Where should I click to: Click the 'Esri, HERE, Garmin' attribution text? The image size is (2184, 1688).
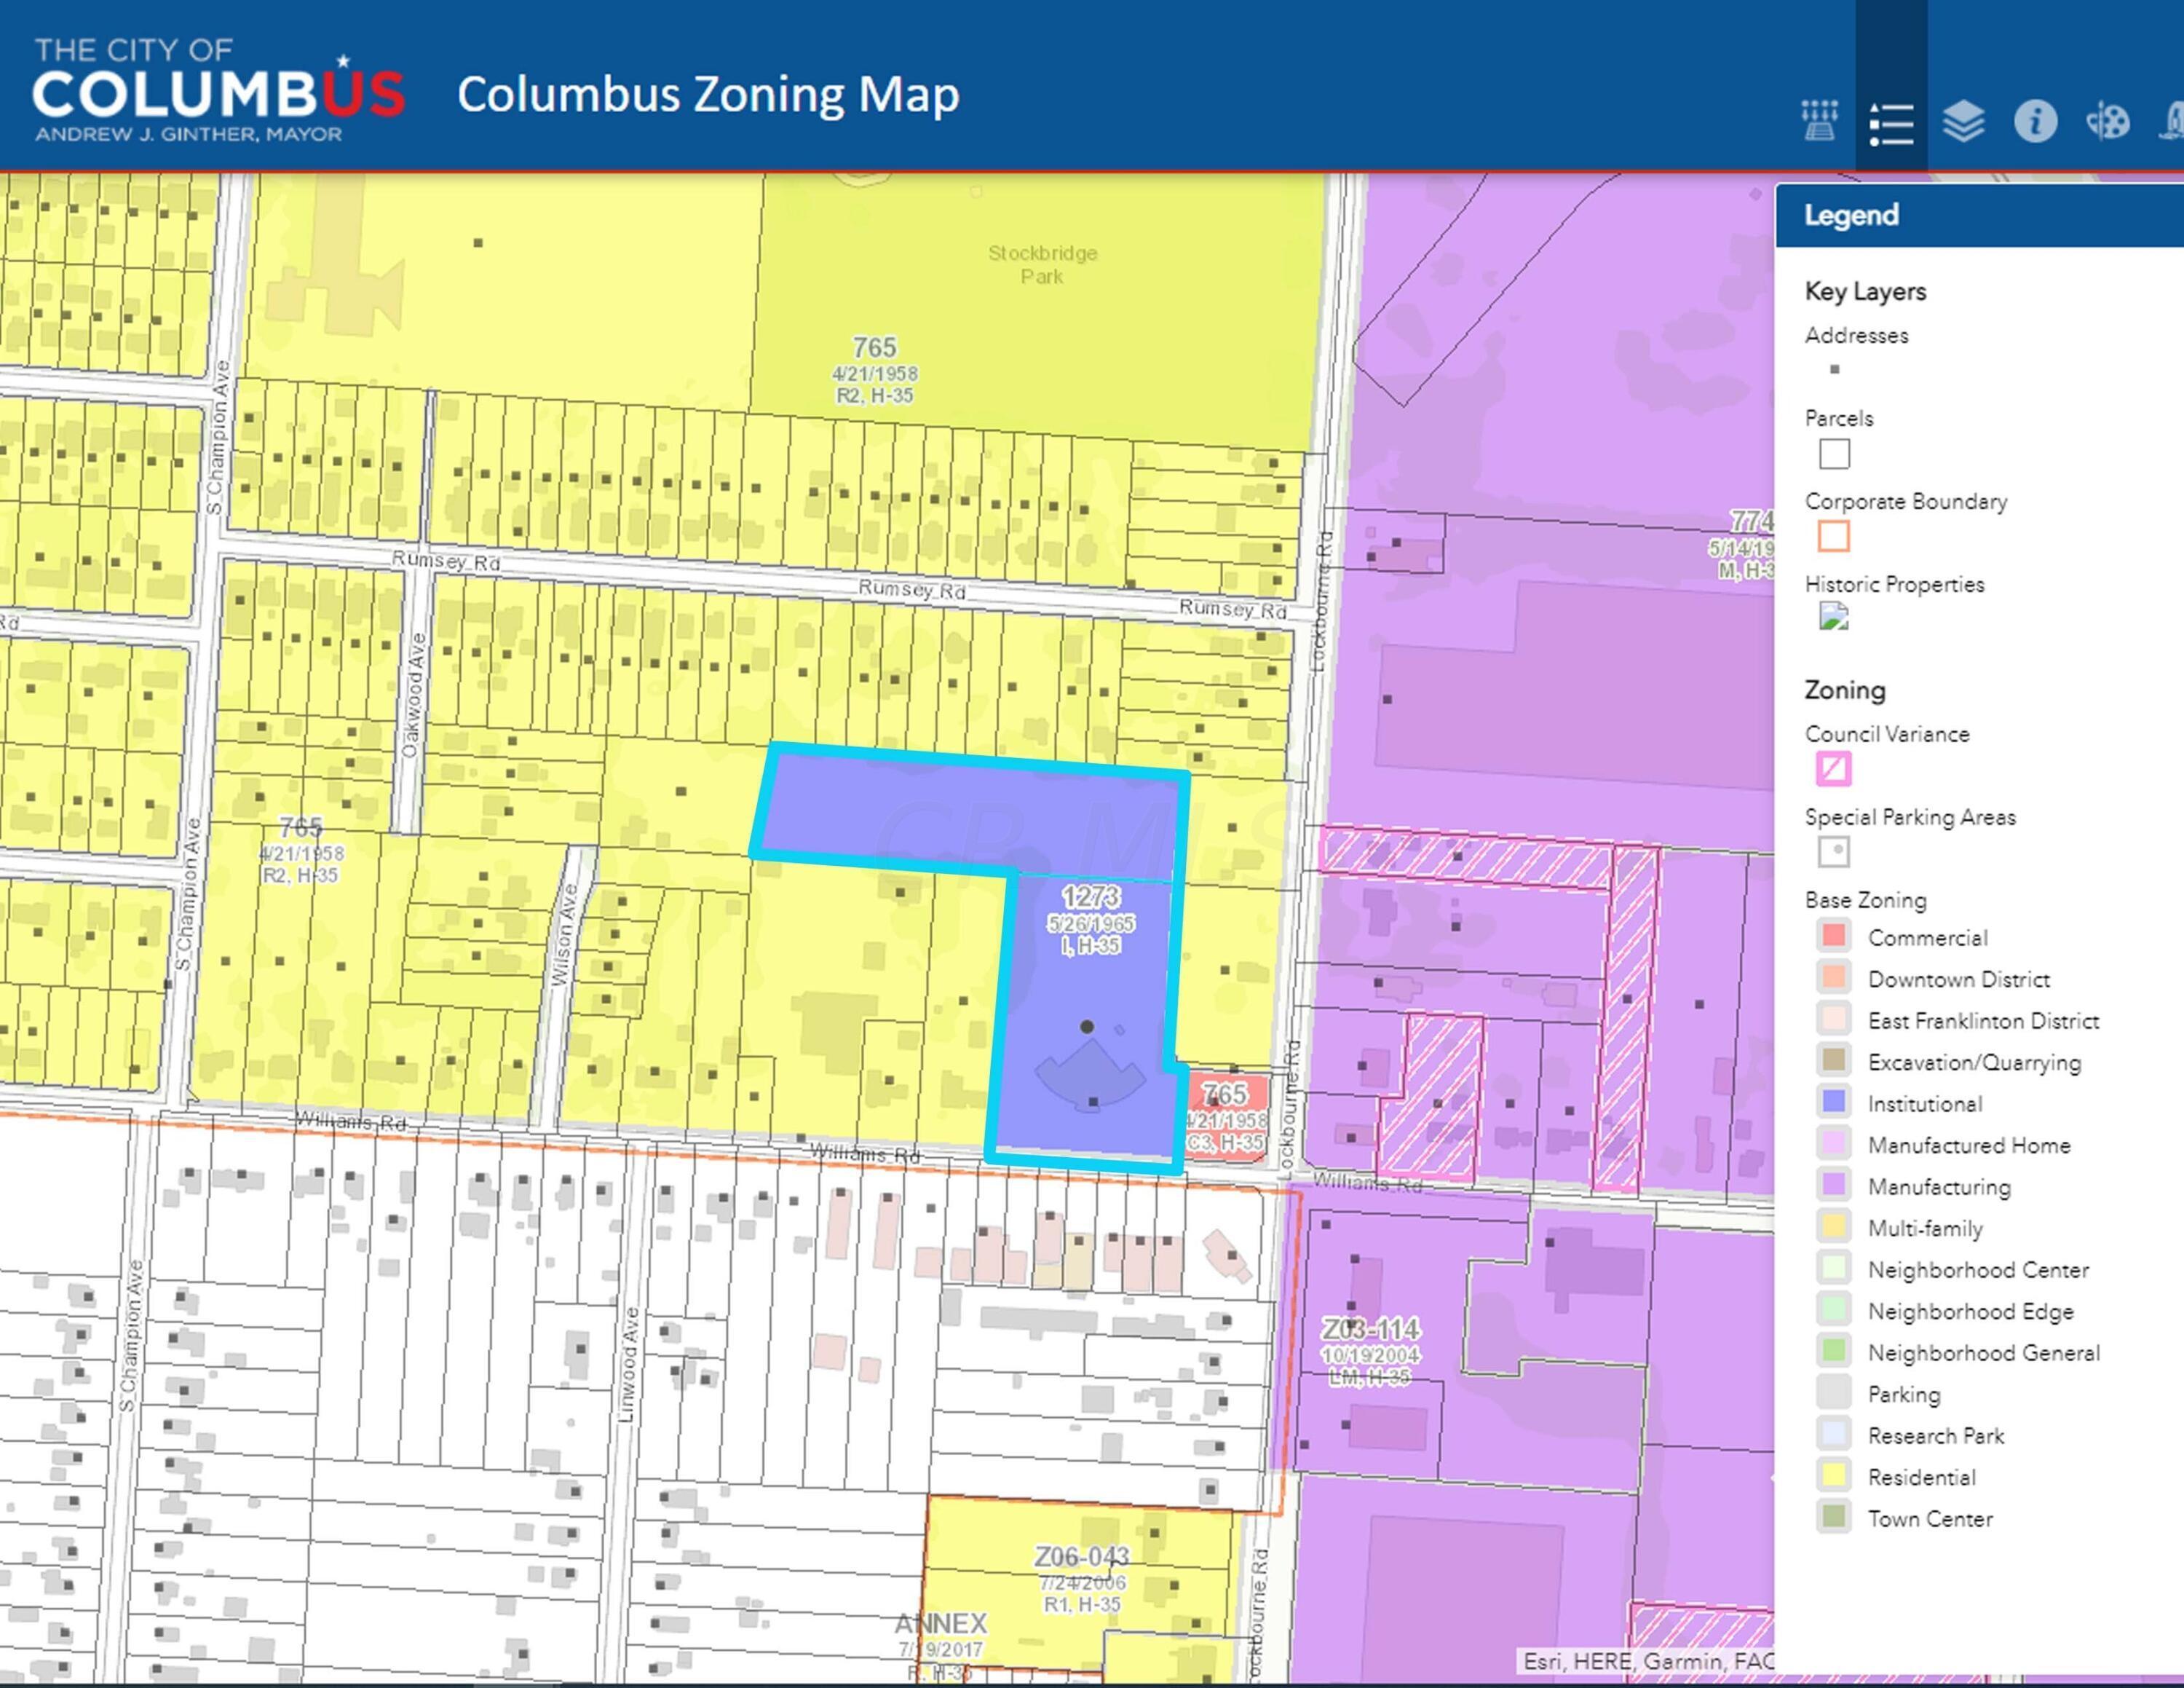pyautogui.click(x=1647, y=1661)
